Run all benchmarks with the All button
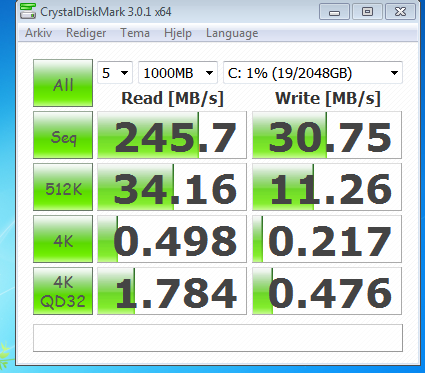 pyautogui.click(x=63, y=83)
